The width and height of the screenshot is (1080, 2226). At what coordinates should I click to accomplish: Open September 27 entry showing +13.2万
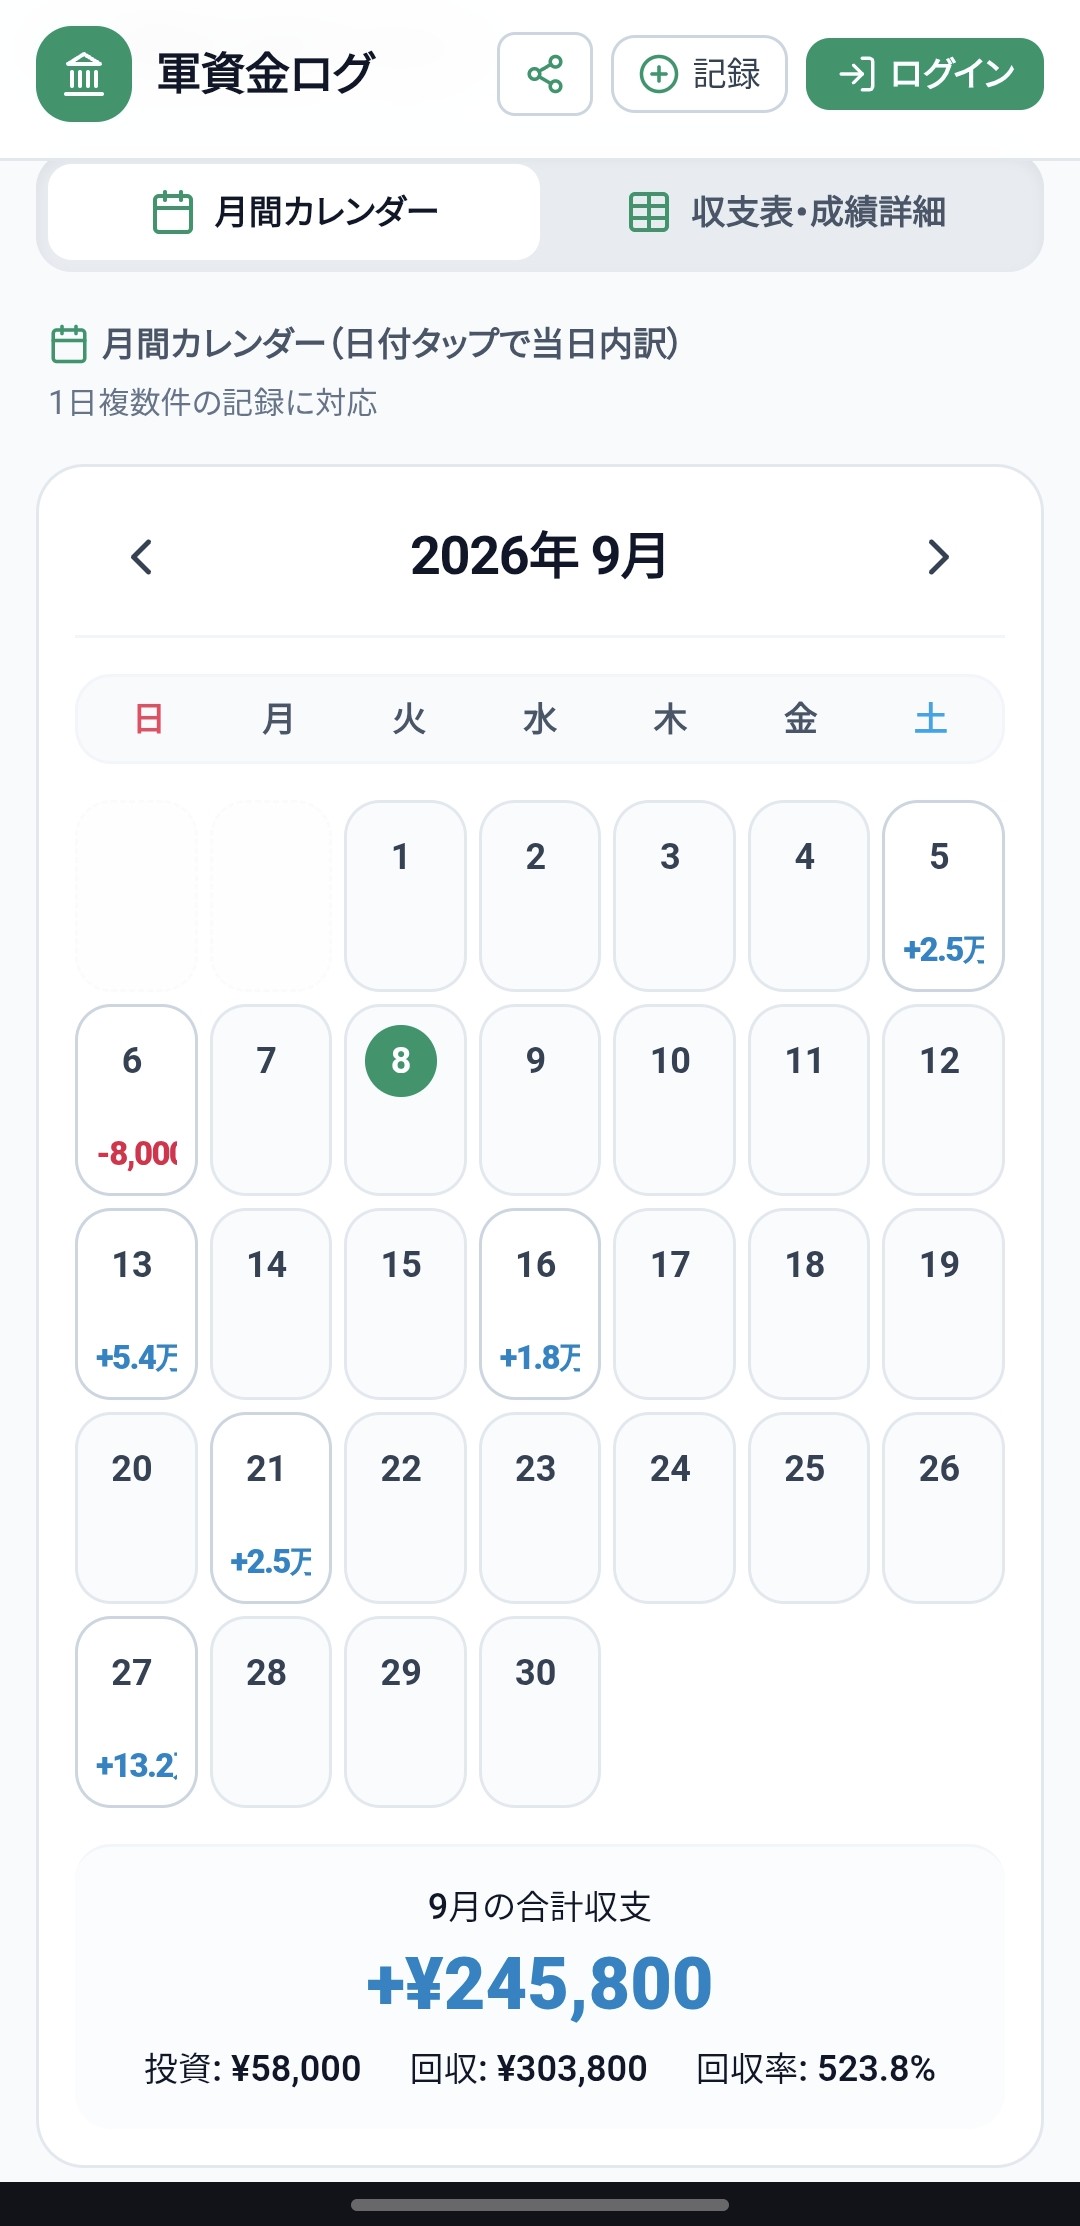[x=136, y=1712]
